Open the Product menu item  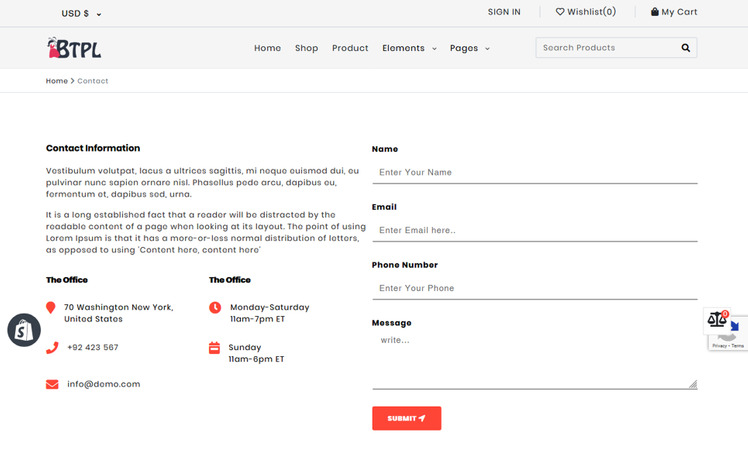tap(350, 48)
